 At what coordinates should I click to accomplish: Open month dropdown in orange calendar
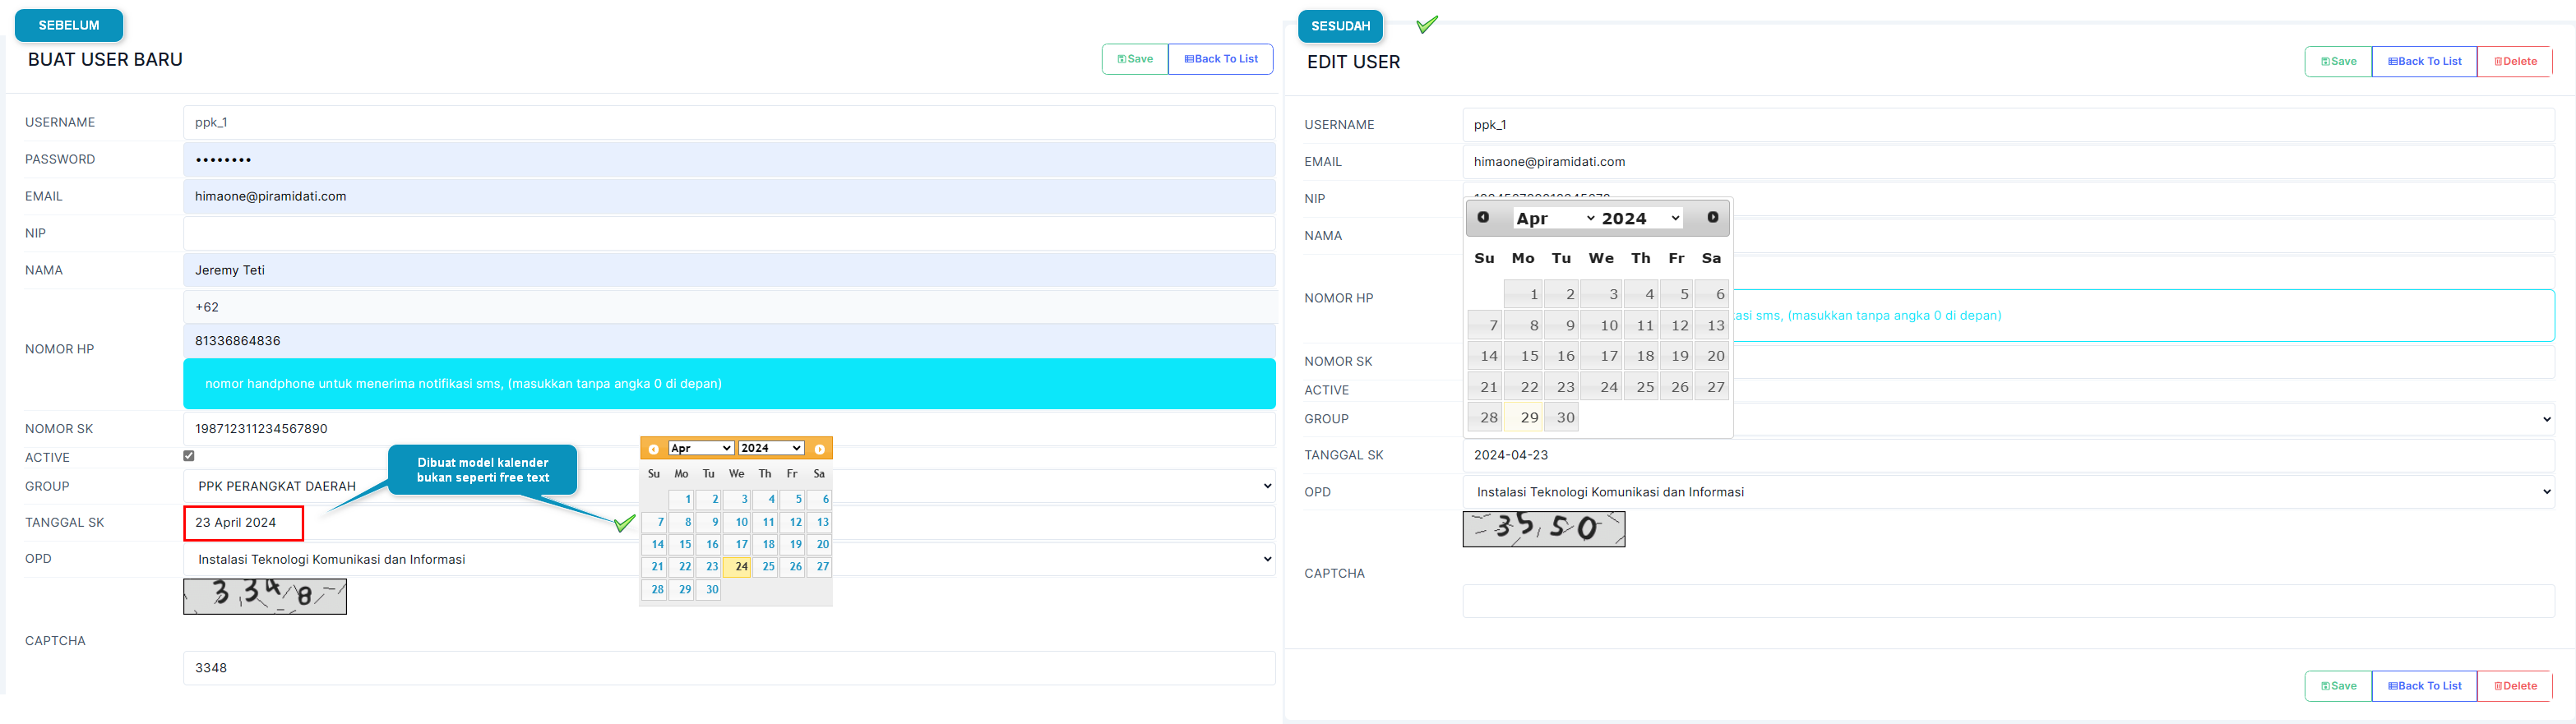click(x=701, y=448)
